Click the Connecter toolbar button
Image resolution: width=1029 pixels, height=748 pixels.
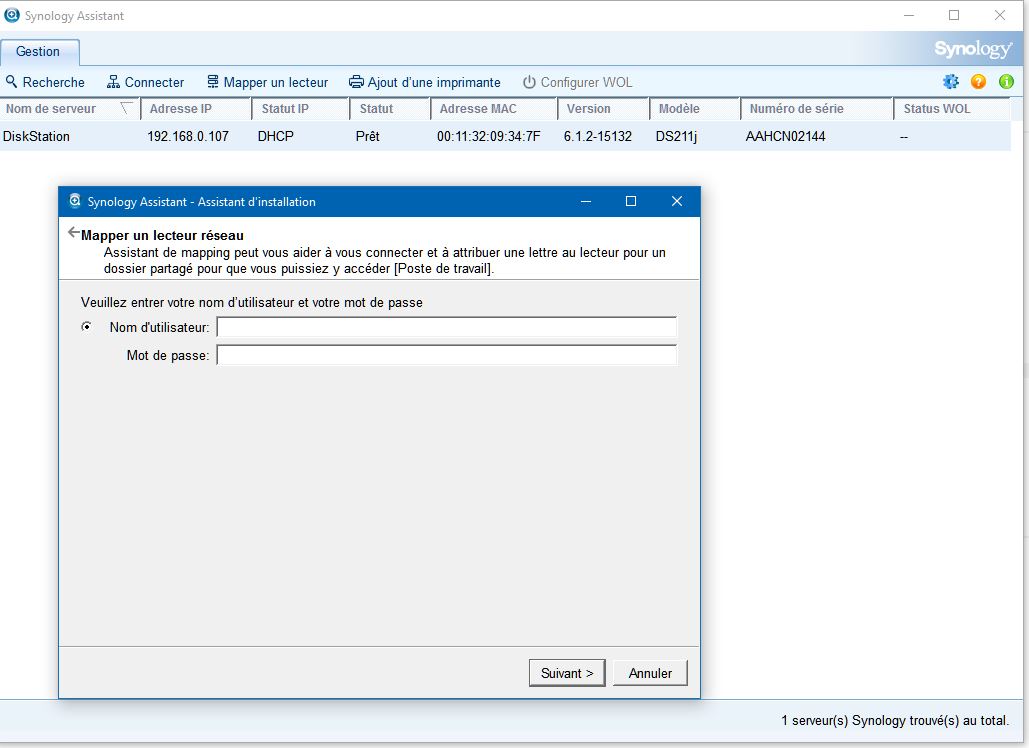146,82
